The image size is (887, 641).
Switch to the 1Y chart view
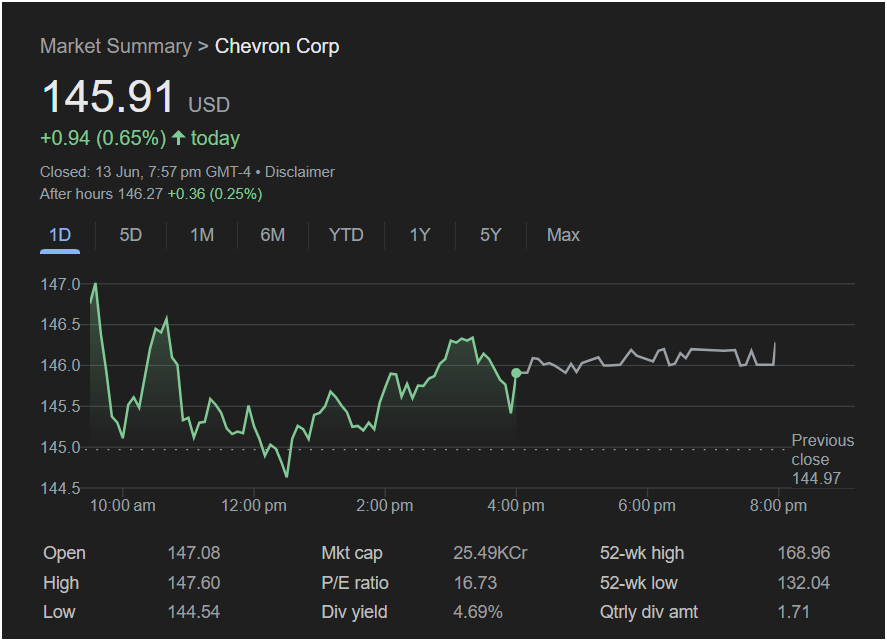click(x=420, y=235)
